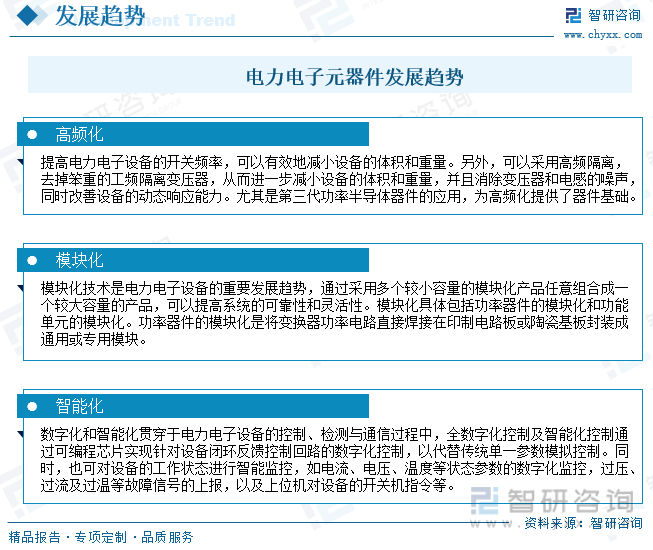Viewport: 653px width, 550px height.
Task: Open the www.chyxx.com link
Action: 603,35
